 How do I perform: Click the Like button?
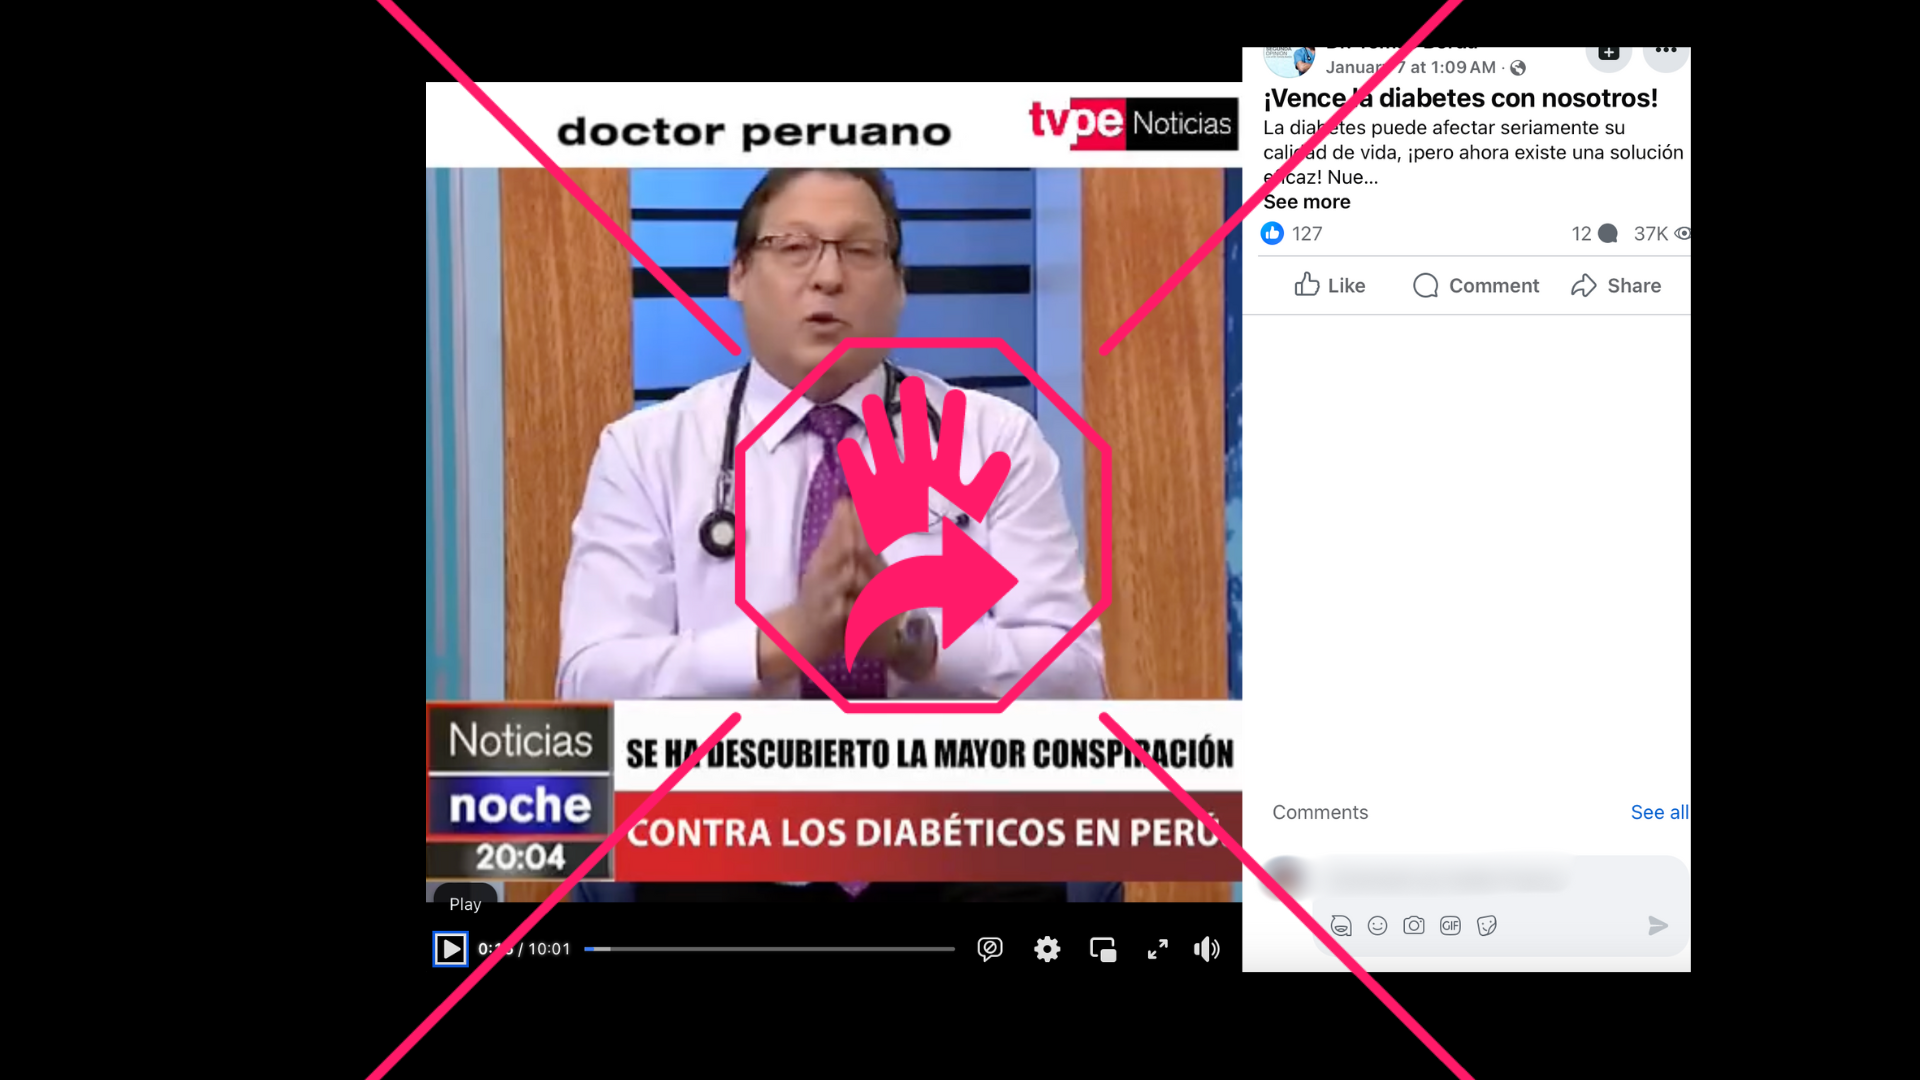1329,285
